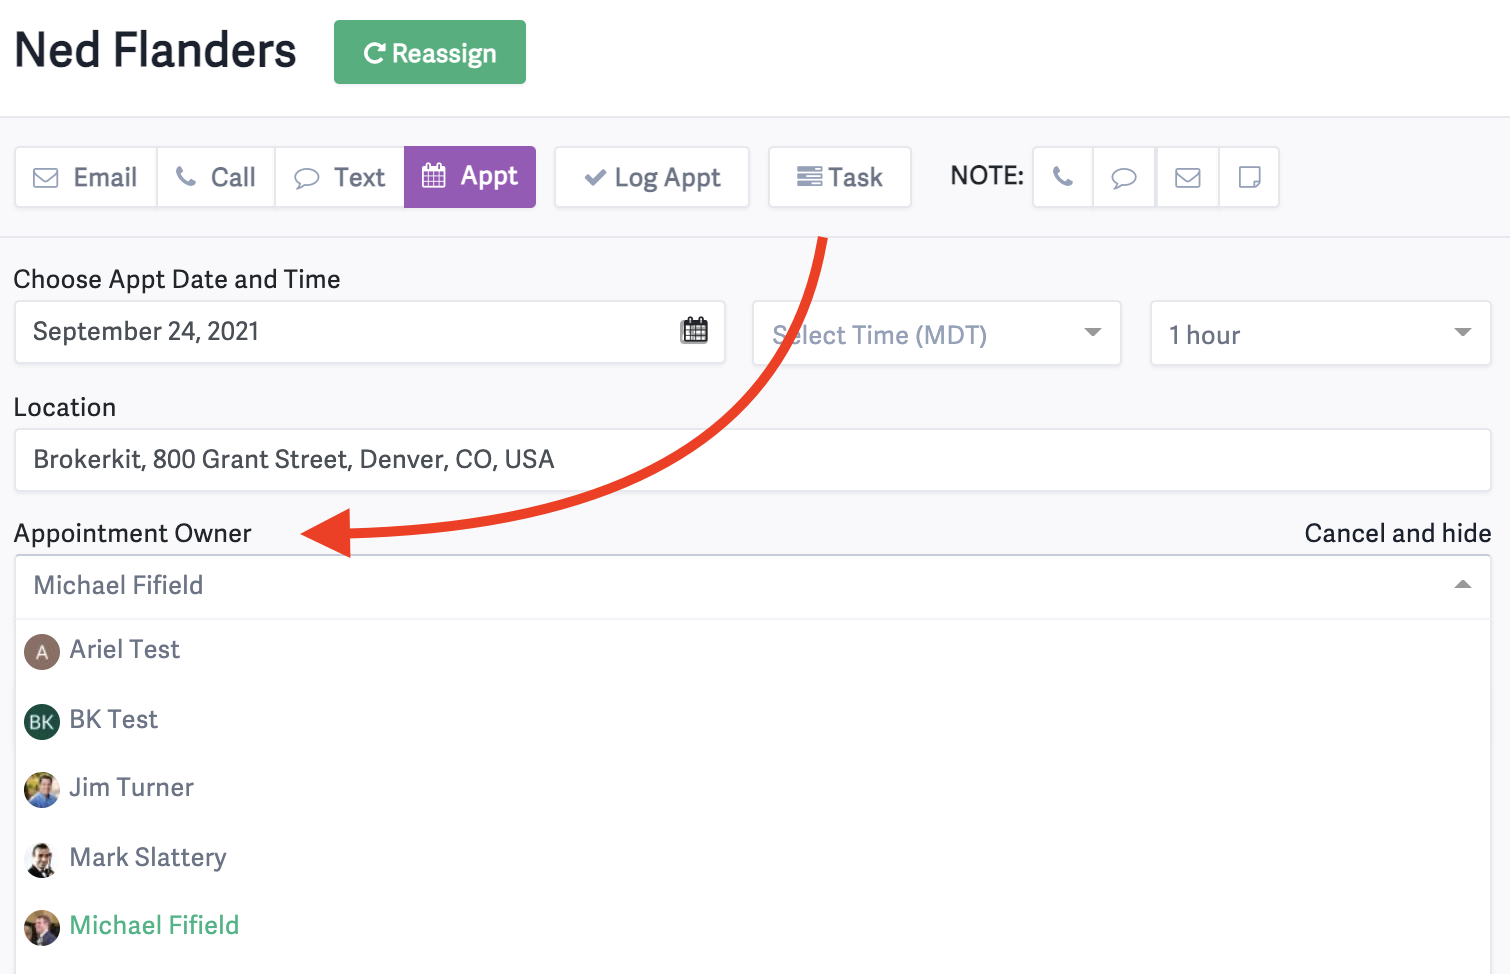Select Mark Slattery from list
Image resolution: width=1510 pixels, height=974 pixels.
[753, 858]
